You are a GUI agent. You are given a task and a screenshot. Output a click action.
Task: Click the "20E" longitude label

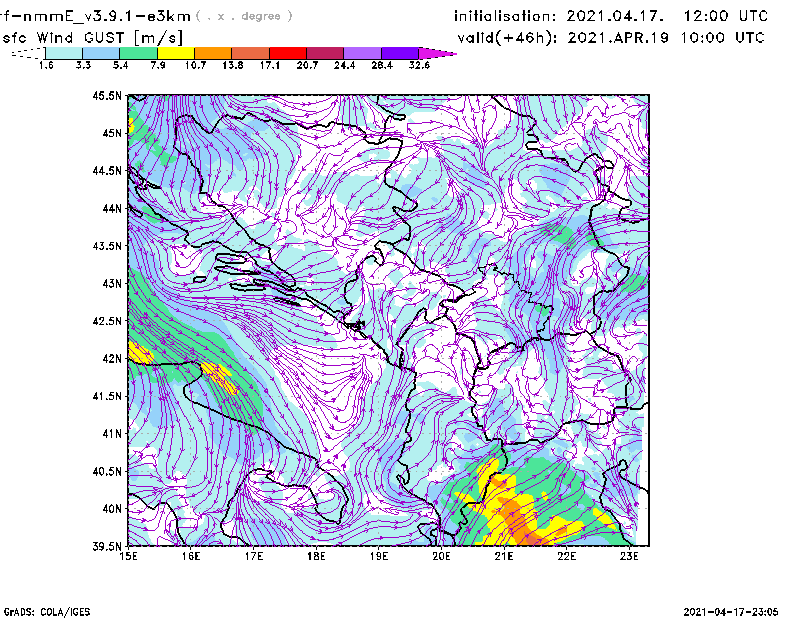coord(441,556)
